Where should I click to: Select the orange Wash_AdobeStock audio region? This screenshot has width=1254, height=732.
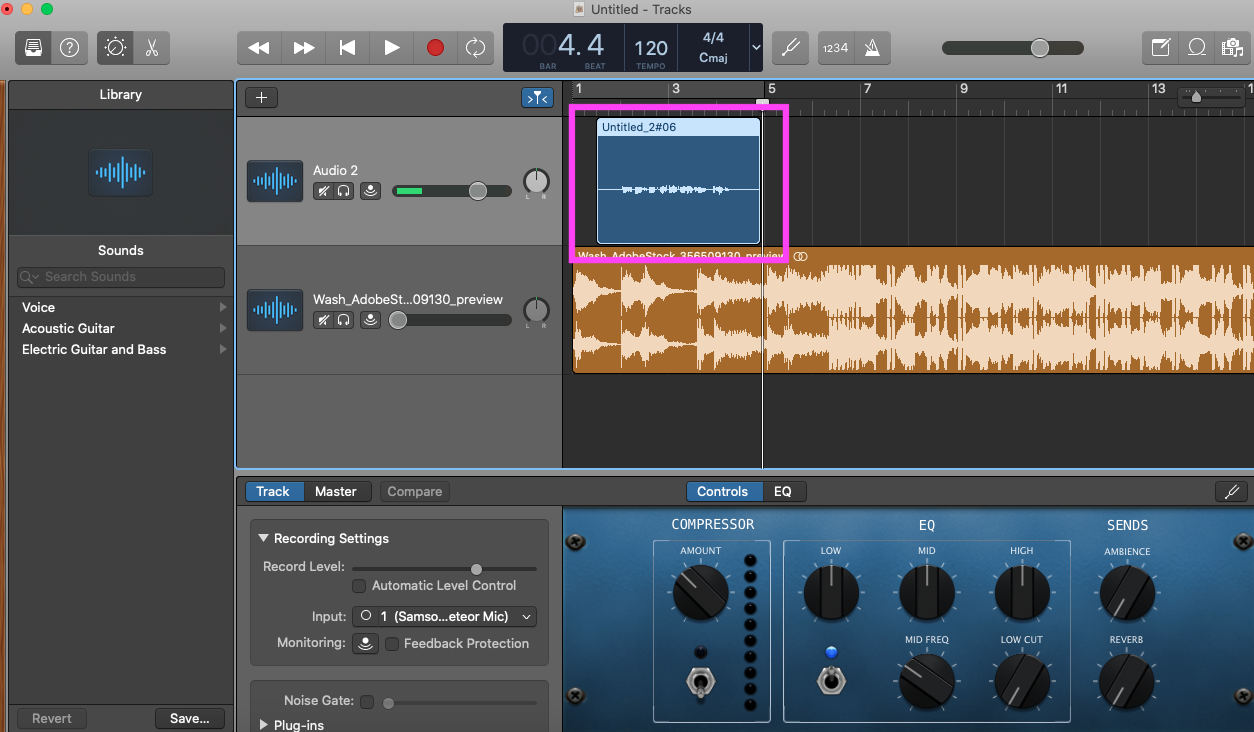[x=912, y=310]
